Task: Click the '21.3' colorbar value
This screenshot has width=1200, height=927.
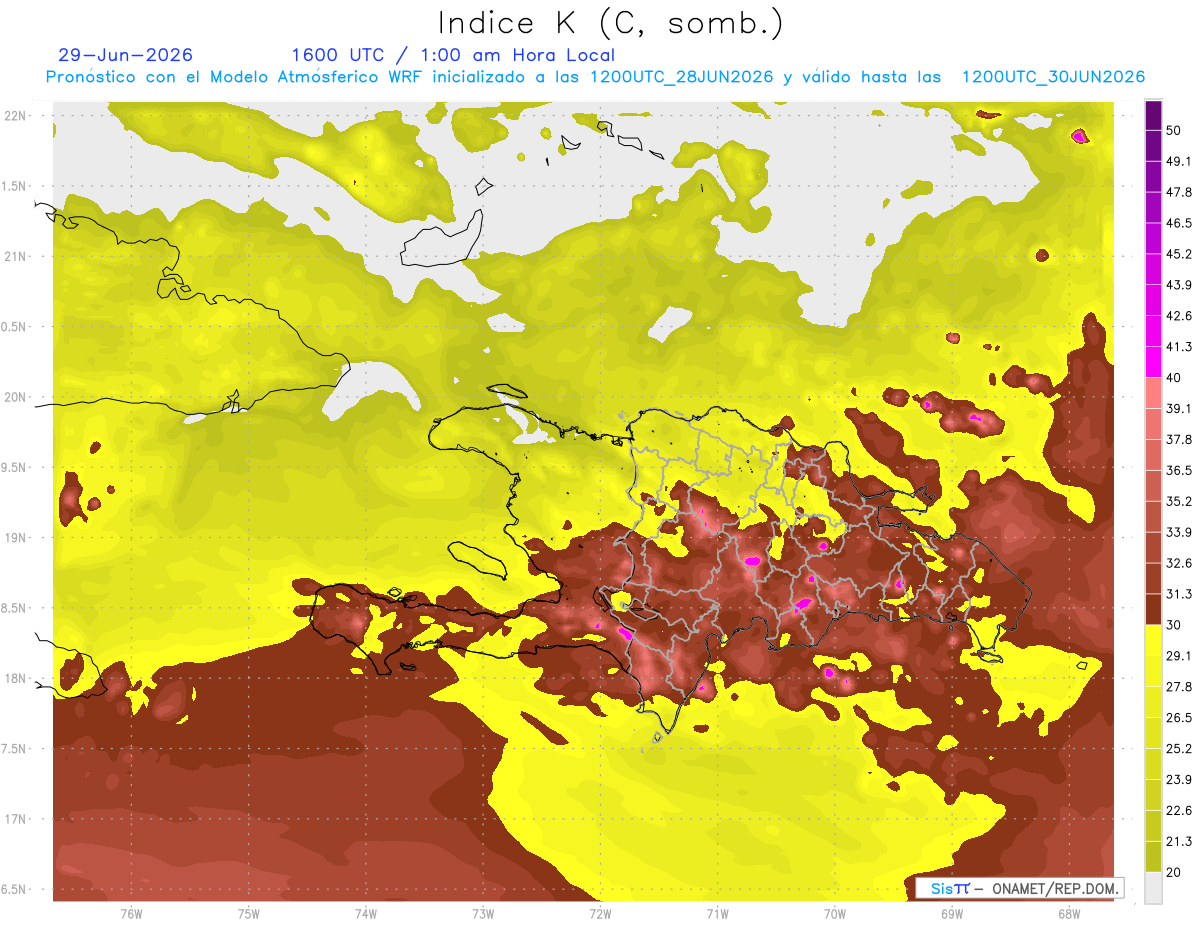Action: coord(1179,841)
